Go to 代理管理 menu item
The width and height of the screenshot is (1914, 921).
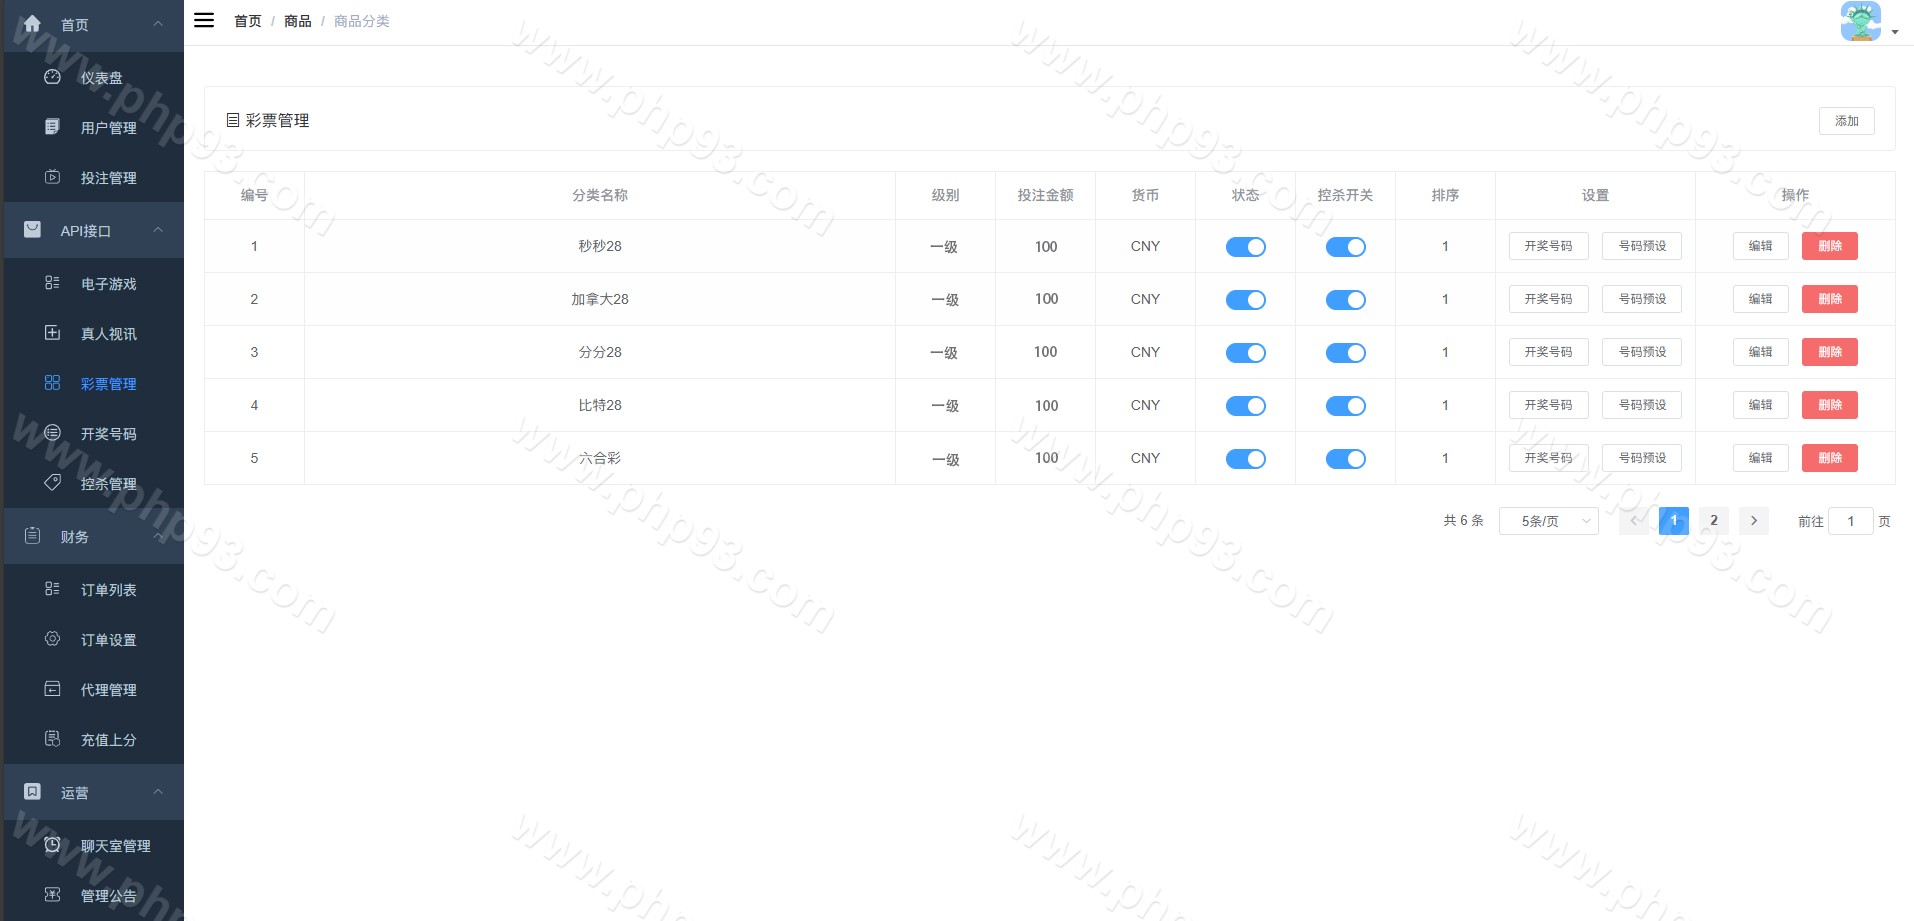(108, 690)
